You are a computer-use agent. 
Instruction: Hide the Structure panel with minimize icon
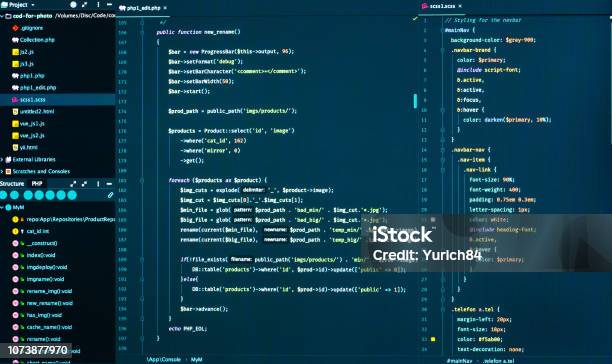point(109,183)
